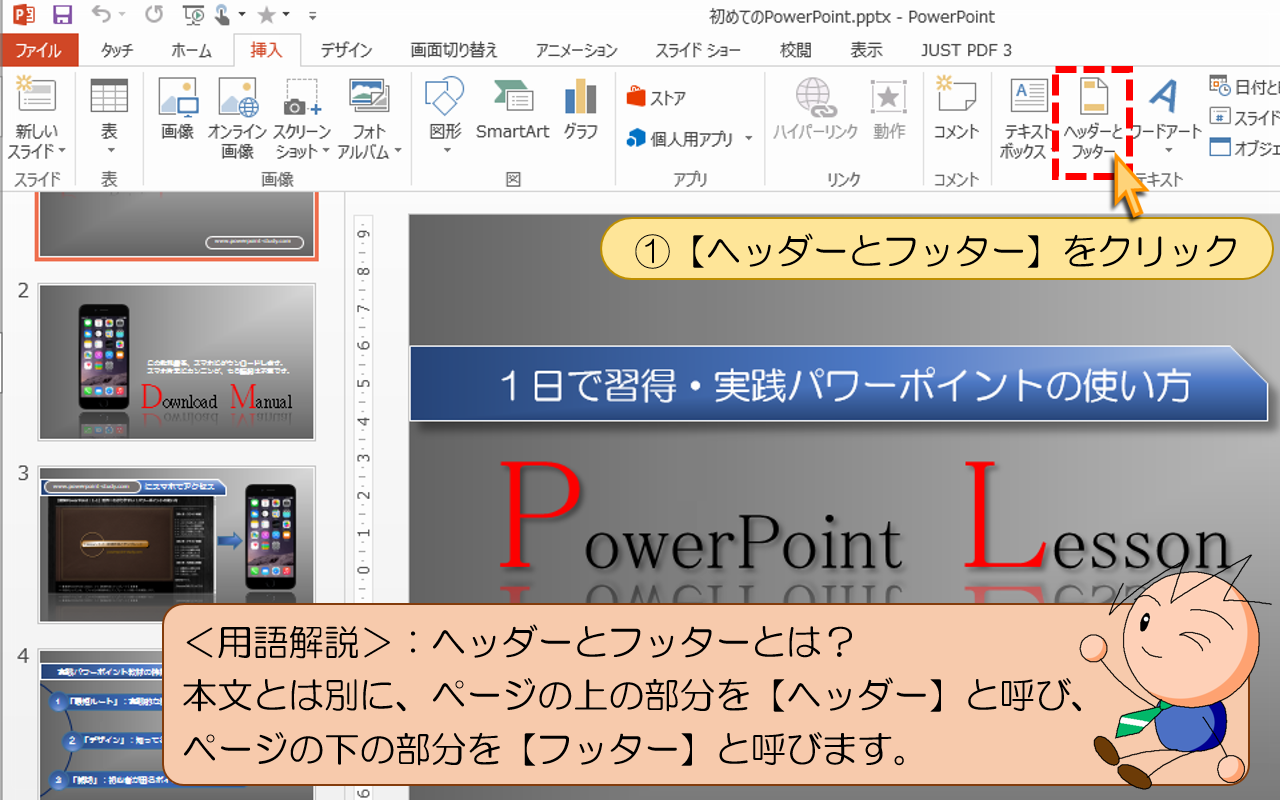Switch to the 表示 tab
1280x800 pixels.
pyautogui.click(x=866, y=50)
